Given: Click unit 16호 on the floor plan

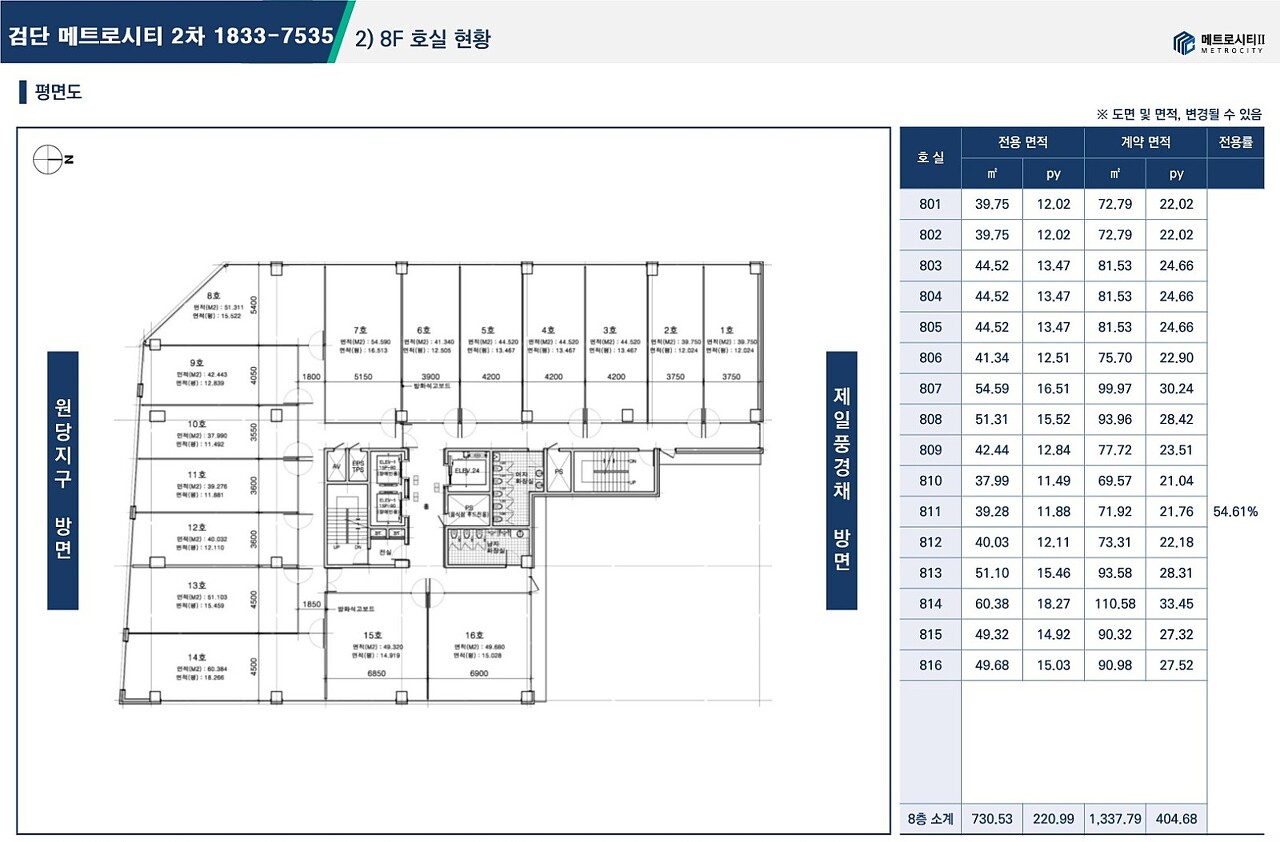Looking at the screenshot, I should pos(474,636).
